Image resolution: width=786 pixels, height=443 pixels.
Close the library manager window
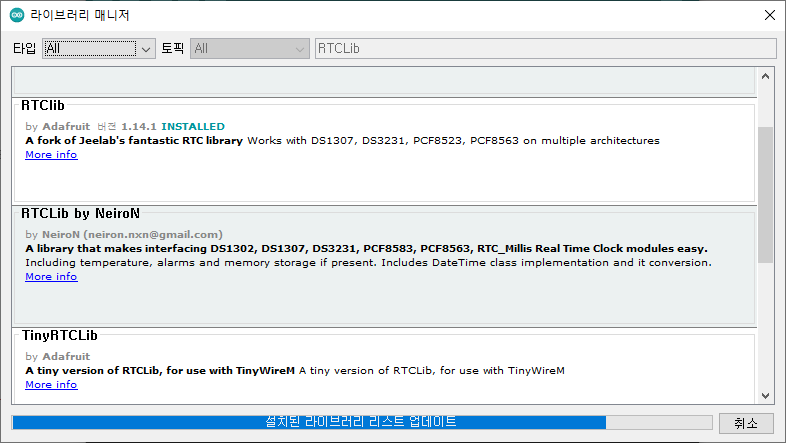coord(769,15)
